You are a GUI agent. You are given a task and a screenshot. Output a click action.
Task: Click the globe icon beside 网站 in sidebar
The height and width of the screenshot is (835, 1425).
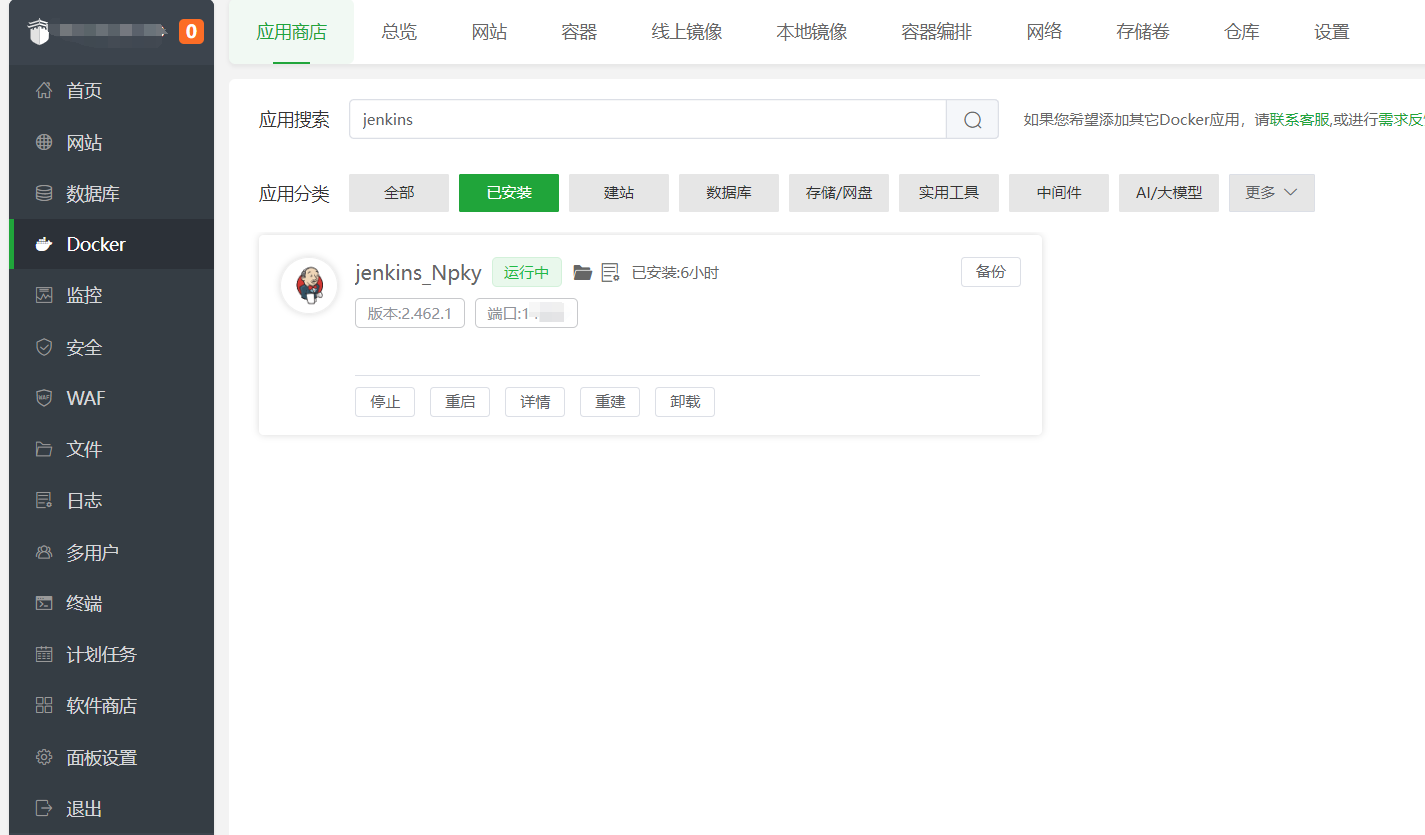pyautogui.click(x=43, y=142)
